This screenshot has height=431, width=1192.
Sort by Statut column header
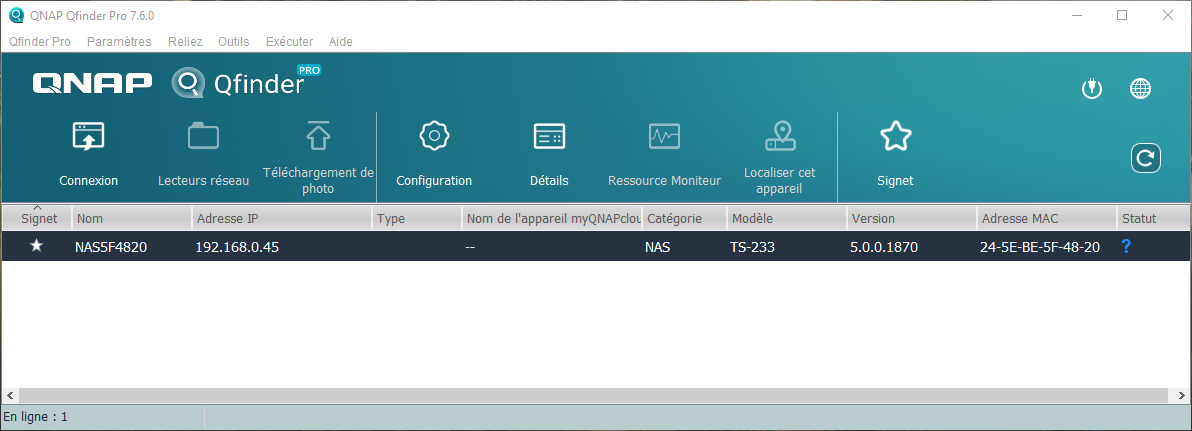click(x=1153, y=218)
